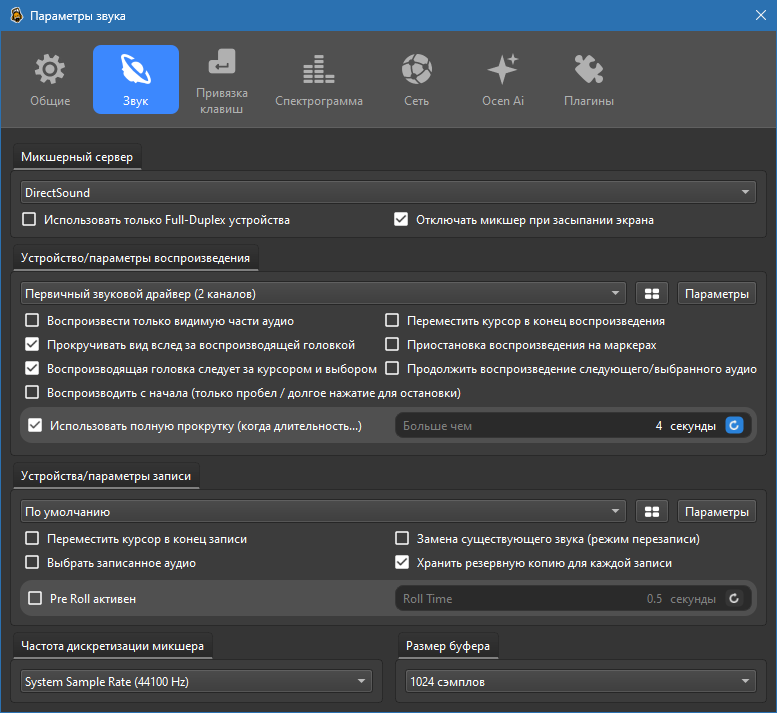This screenshot has width=777, height=713.
Task: Open 1024 сэмплов buffer size dropdown
Action: tap(581, 682)
